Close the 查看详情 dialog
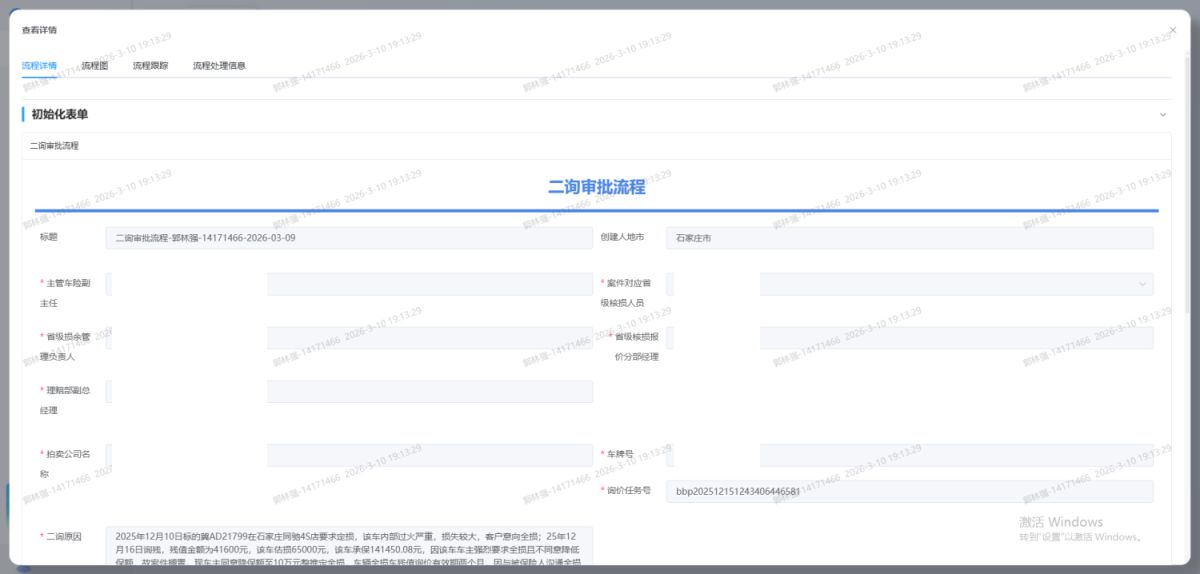Viewport: 1200px width, 574px height. coord(1173,30)
